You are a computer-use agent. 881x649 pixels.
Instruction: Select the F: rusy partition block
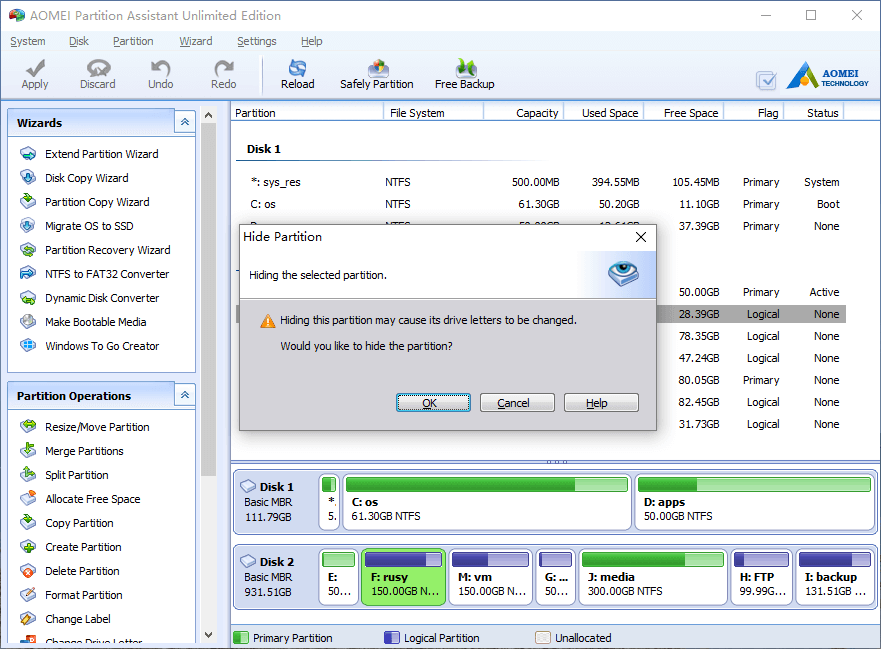(x=403, y=577)
